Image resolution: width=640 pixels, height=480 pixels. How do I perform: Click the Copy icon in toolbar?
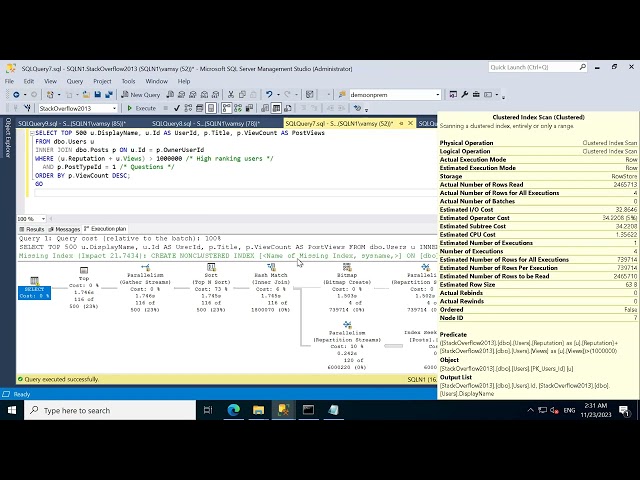242,95
